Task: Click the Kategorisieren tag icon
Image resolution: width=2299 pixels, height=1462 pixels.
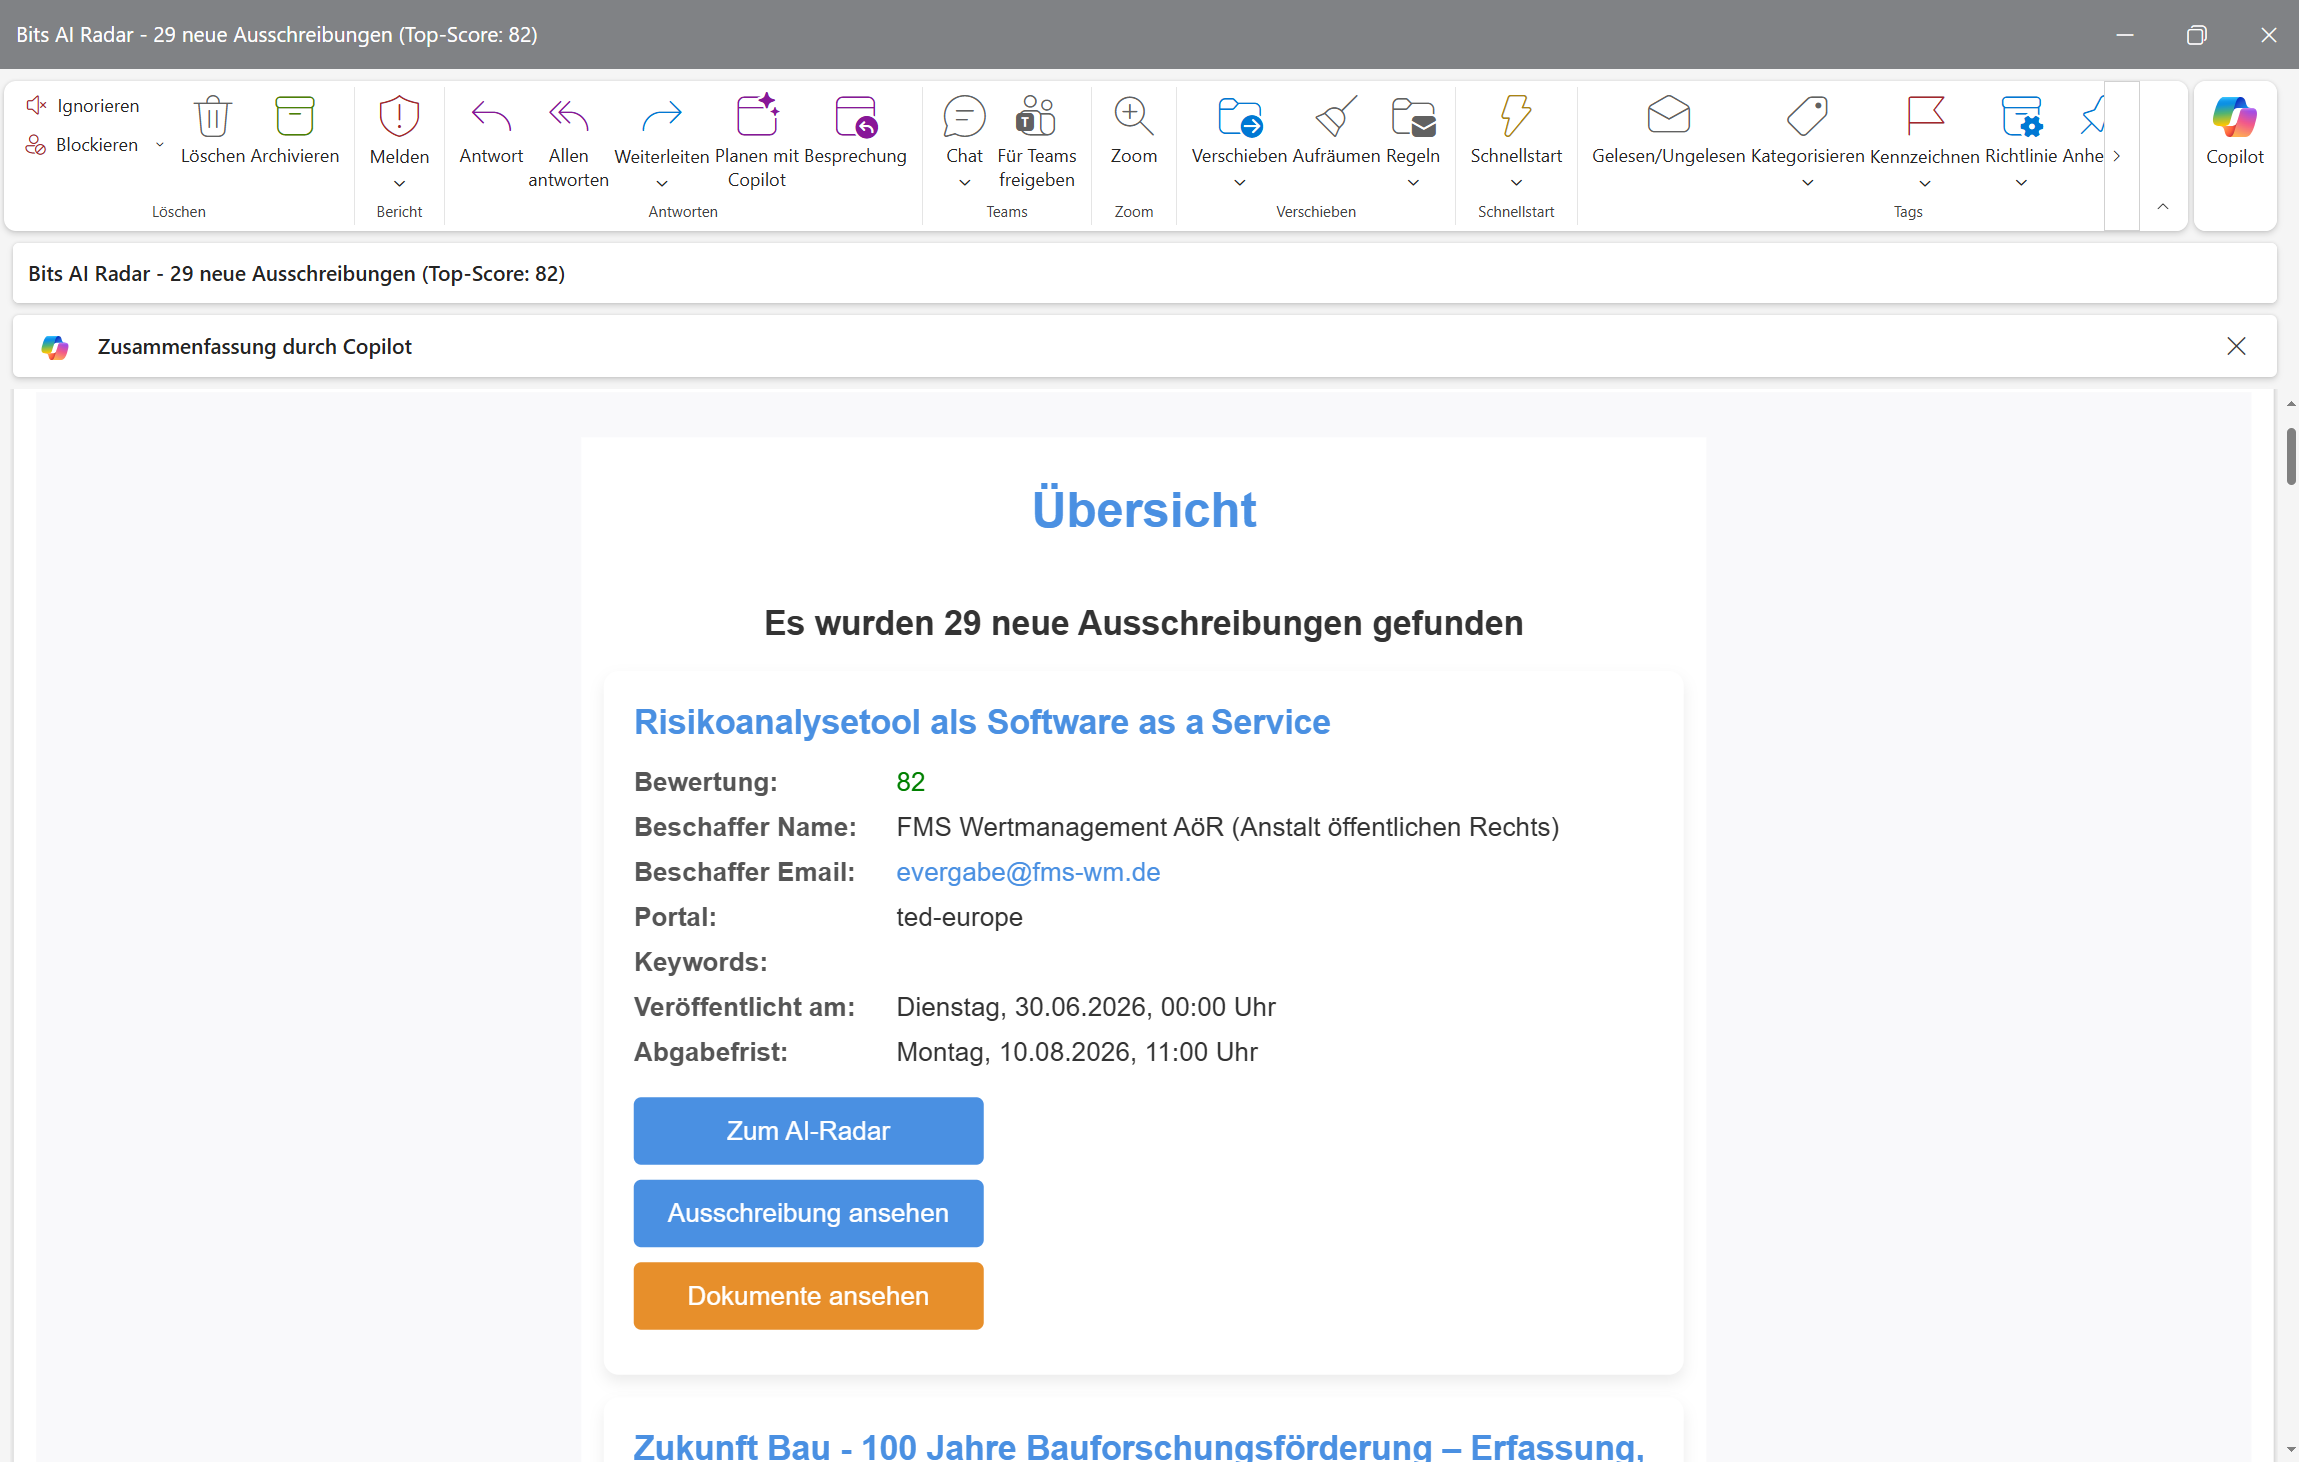Action: pos(1807,117)
